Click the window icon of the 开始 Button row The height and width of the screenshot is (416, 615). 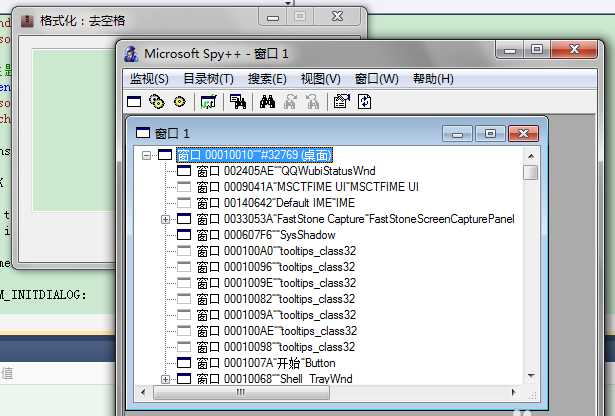click(184, 363)
